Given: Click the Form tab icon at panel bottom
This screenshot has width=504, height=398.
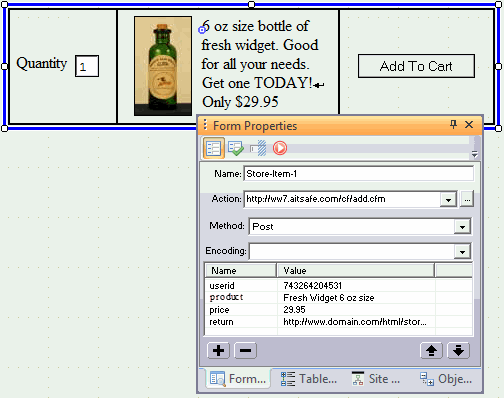Looking at the screenshot, I should point(218,379).
